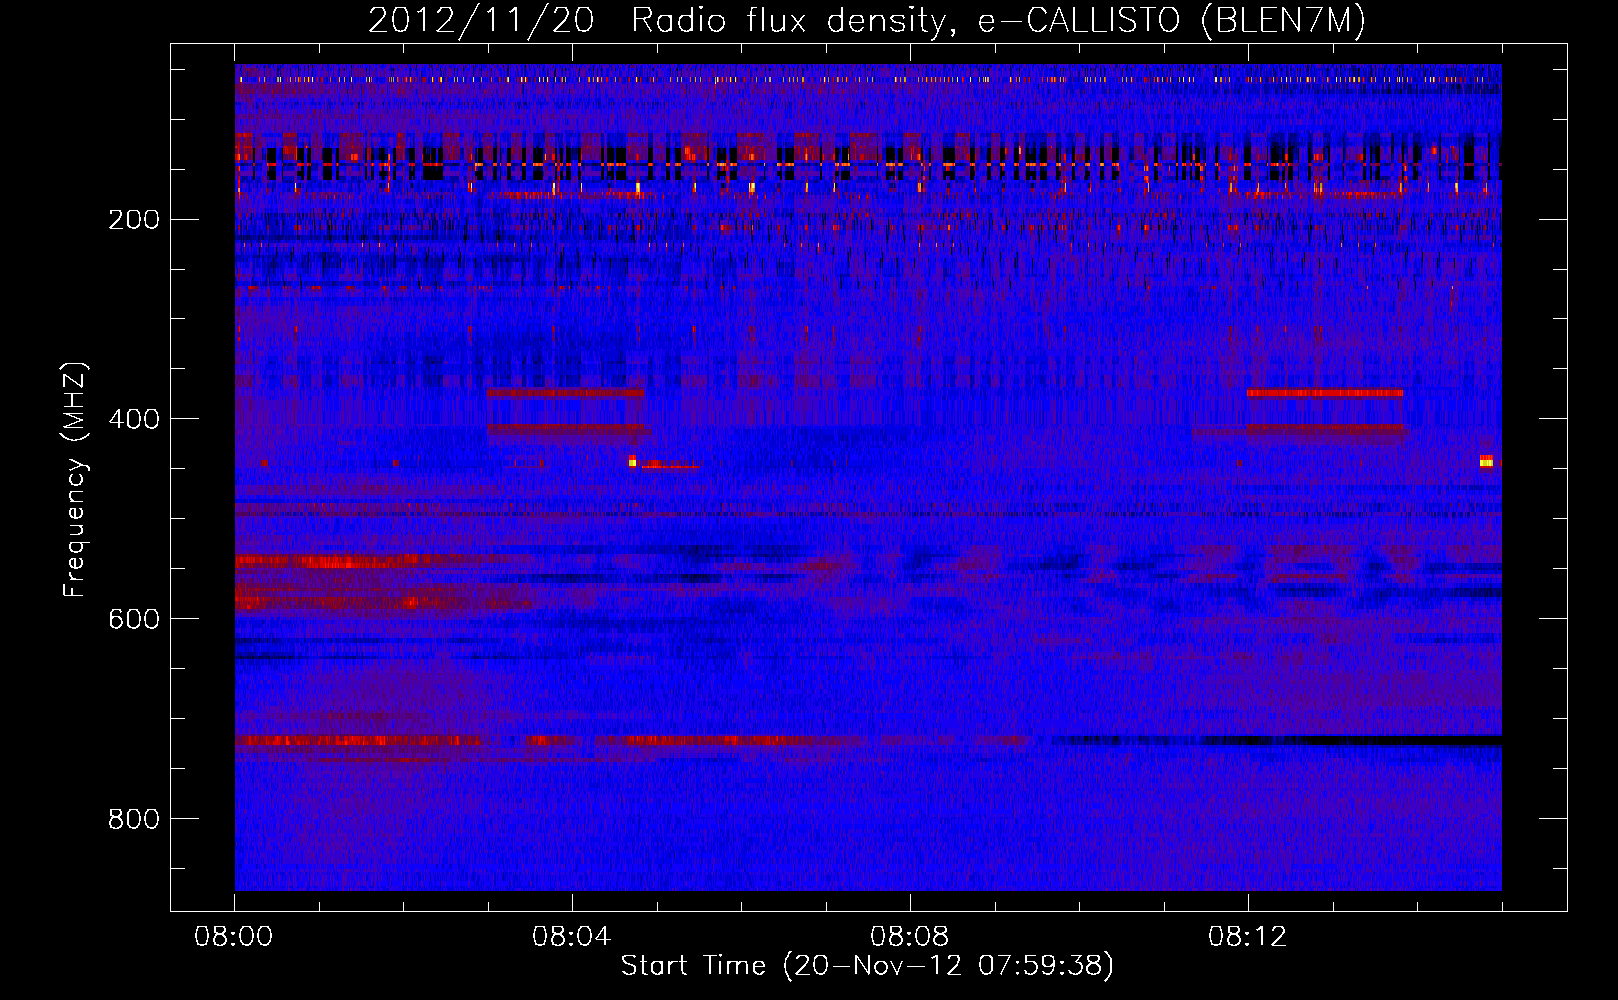Click the '08:12' time tick label
This screenshot has height=1000, width=1618.
click(1248, 937)
